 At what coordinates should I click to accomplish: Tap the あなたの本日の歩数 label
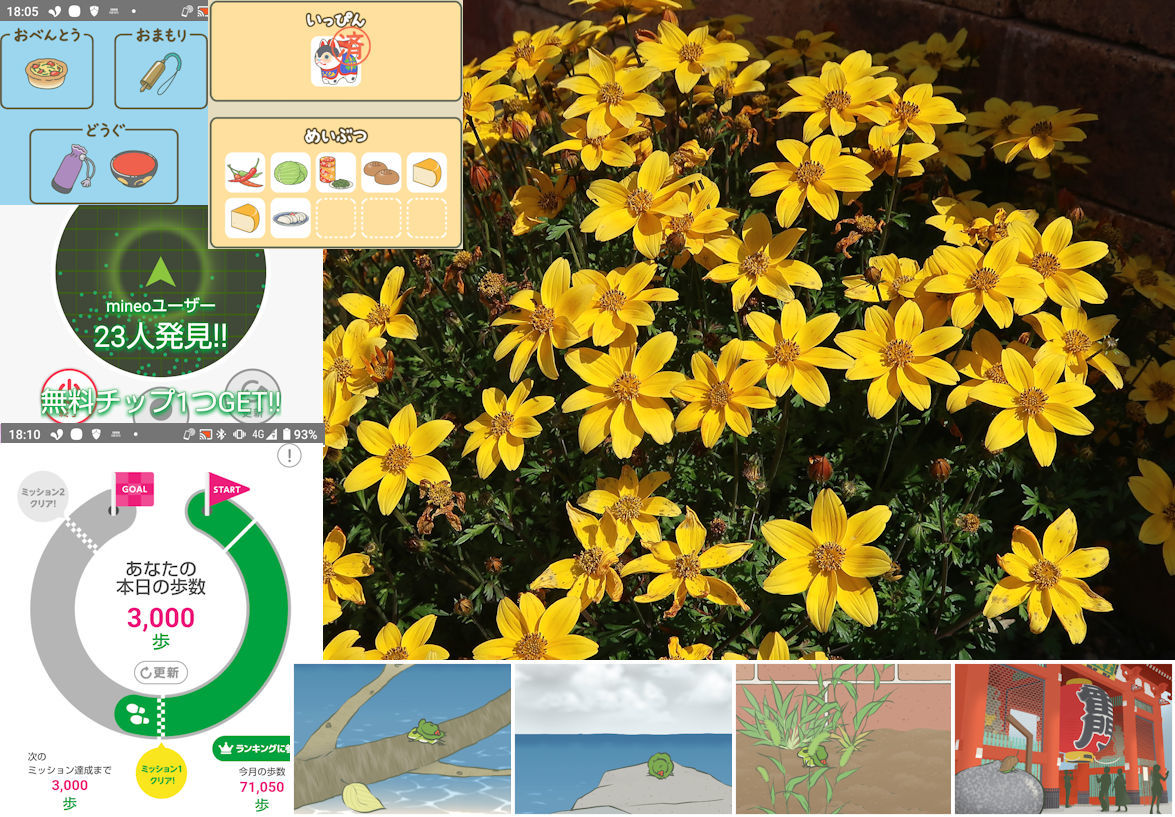161,577
